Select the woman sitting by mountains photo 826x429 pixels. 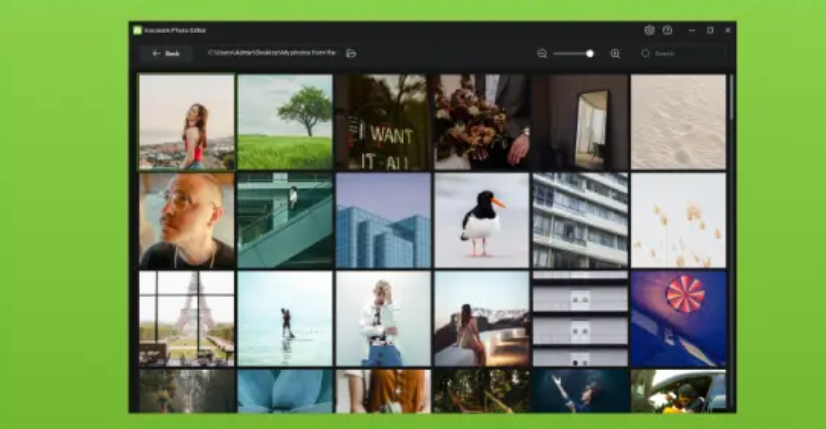[x=481, y=319]
